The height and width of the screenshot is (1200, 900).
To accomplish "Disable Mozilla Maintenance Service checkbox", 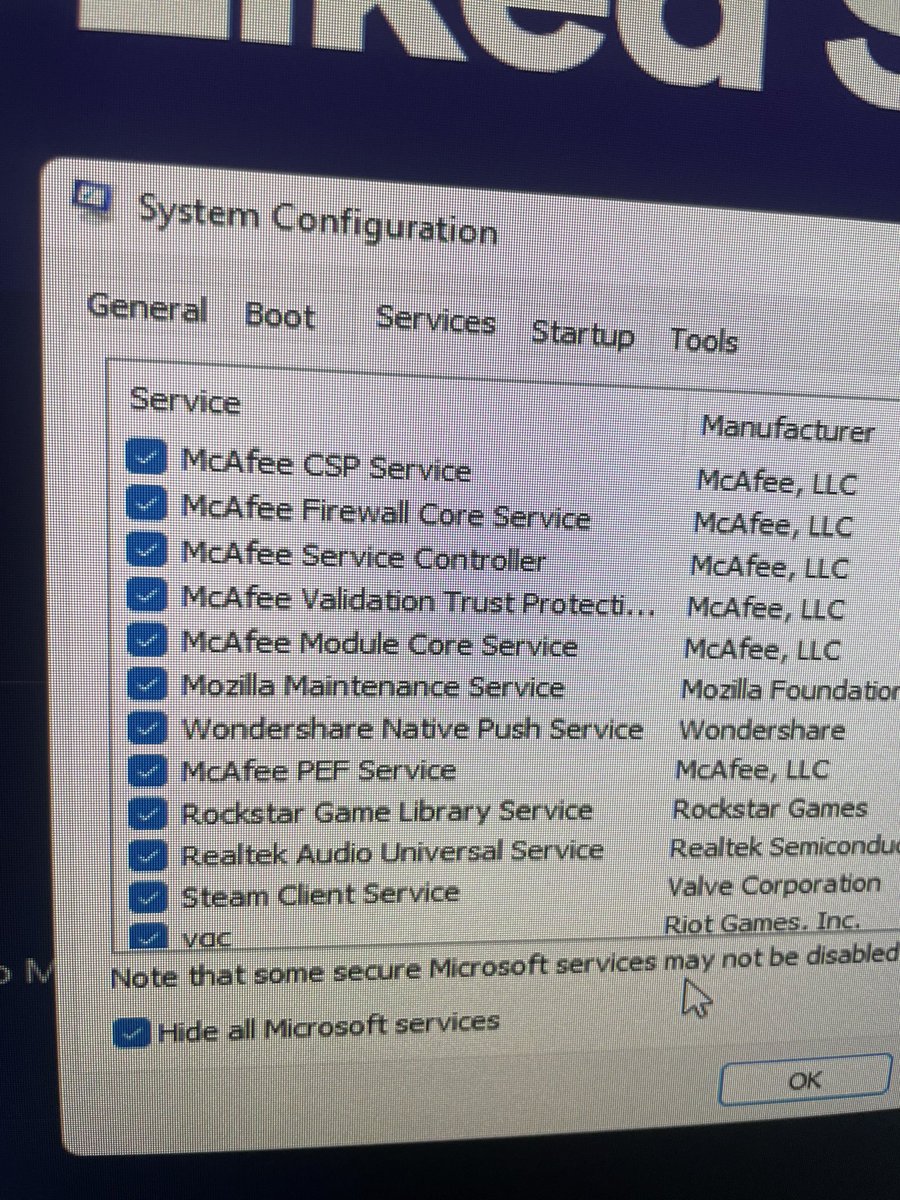I will (x=147, y=686).
